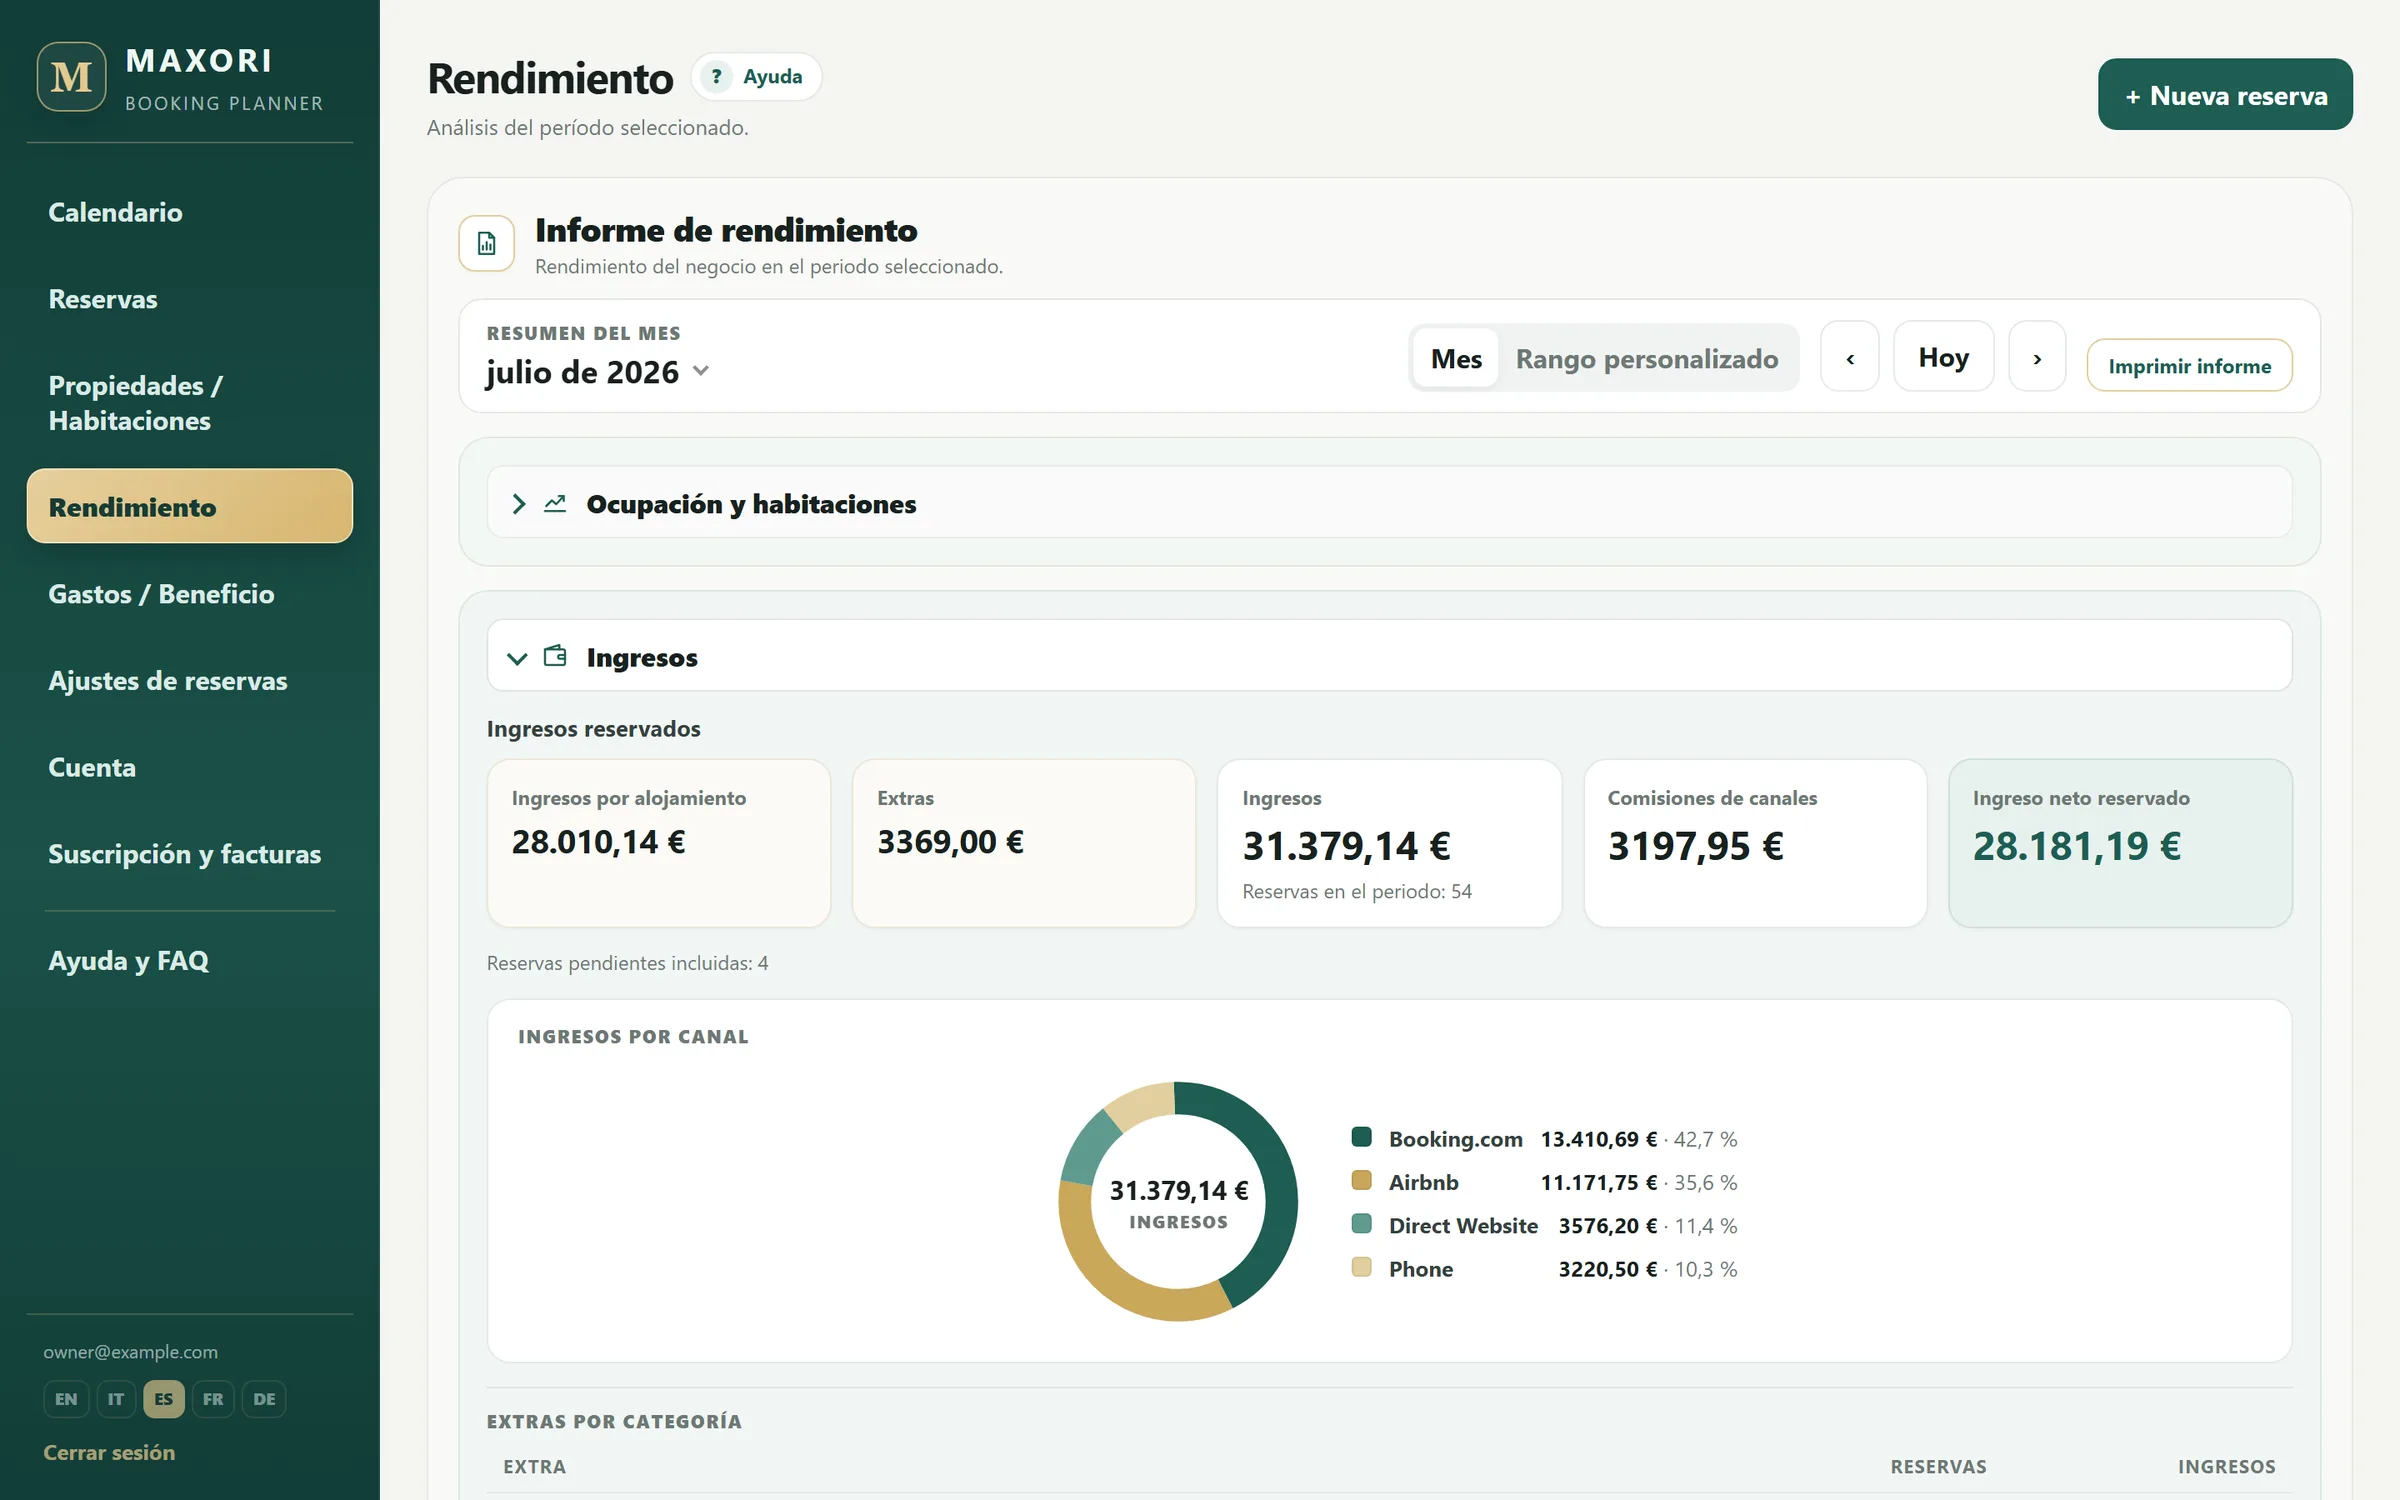The width and height of the screenshot is (2400, 1500).
Task: Switch language to IT
Action: coord(116,1399)
